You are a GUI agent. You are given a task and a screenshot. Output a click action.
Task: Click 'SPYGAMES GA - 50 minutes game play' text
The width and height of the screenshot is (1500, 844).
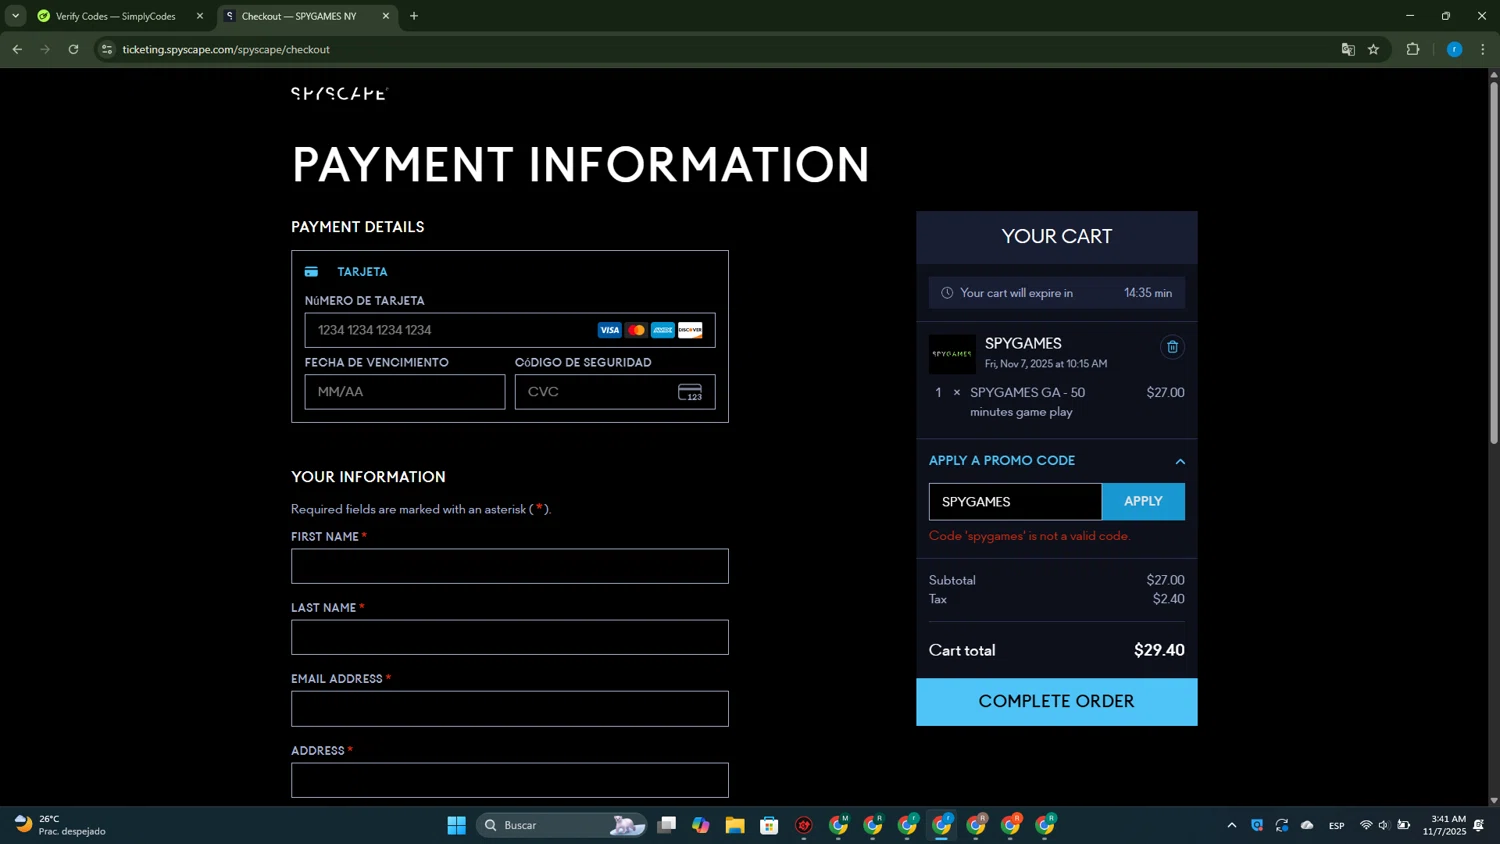[x=1027, y=402]
